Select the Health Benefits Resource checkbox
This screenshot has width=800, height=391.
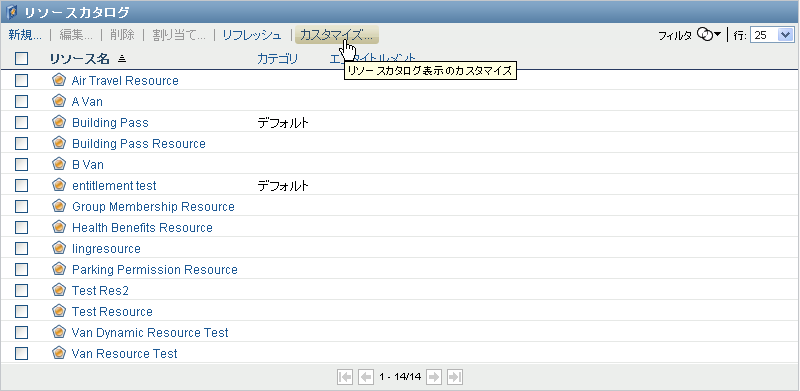point(21,227)
